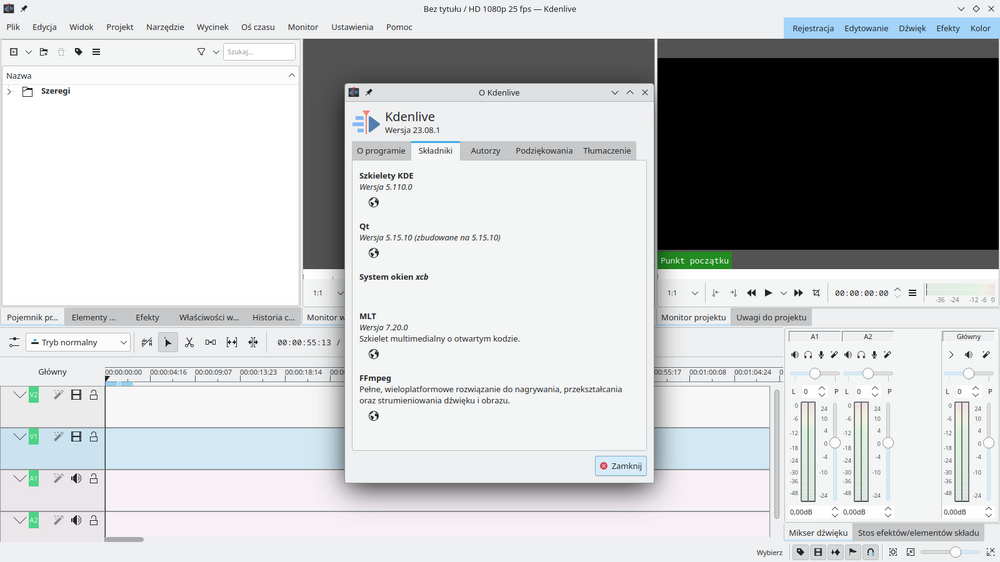The image size is (1000, 562).
Task: Click the Zamknij button
Action: click(x=620, y=466)
